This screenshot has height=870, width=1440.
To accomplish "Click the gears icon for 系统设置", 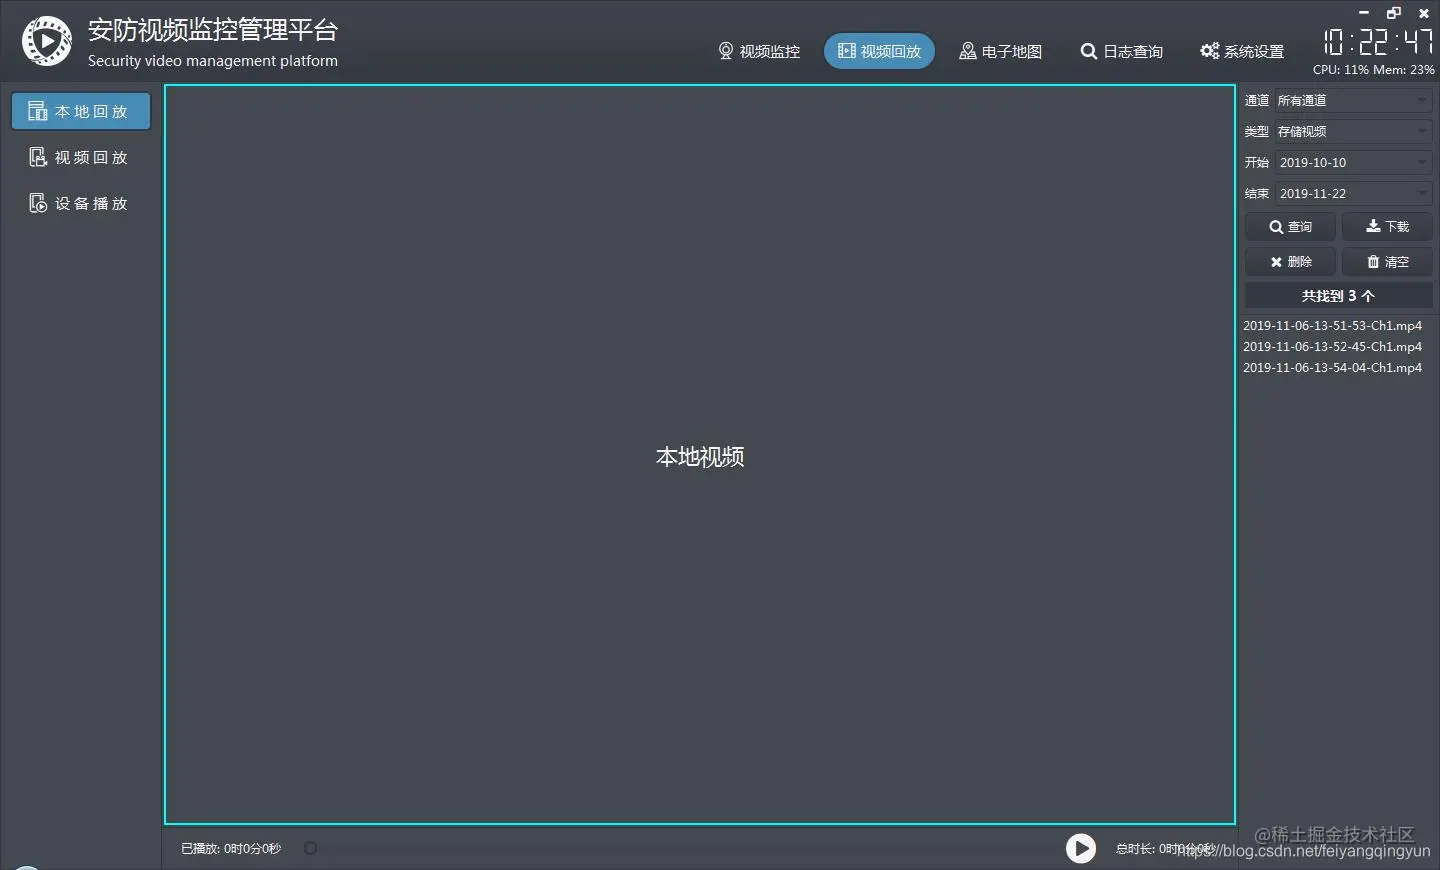I will pos(1209,51).
